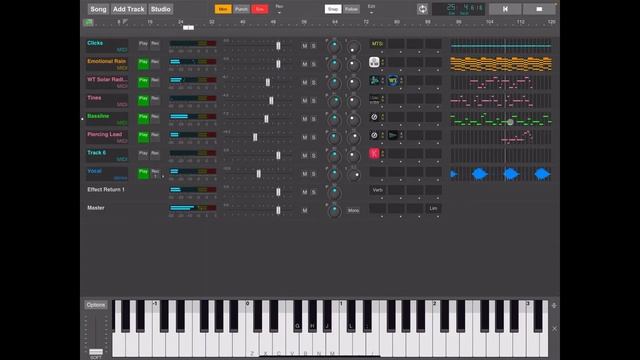The height and width of the screenshot is (360, 640).
Task: Open the pink K plugin on Track 6
Action: click(374, 153)
